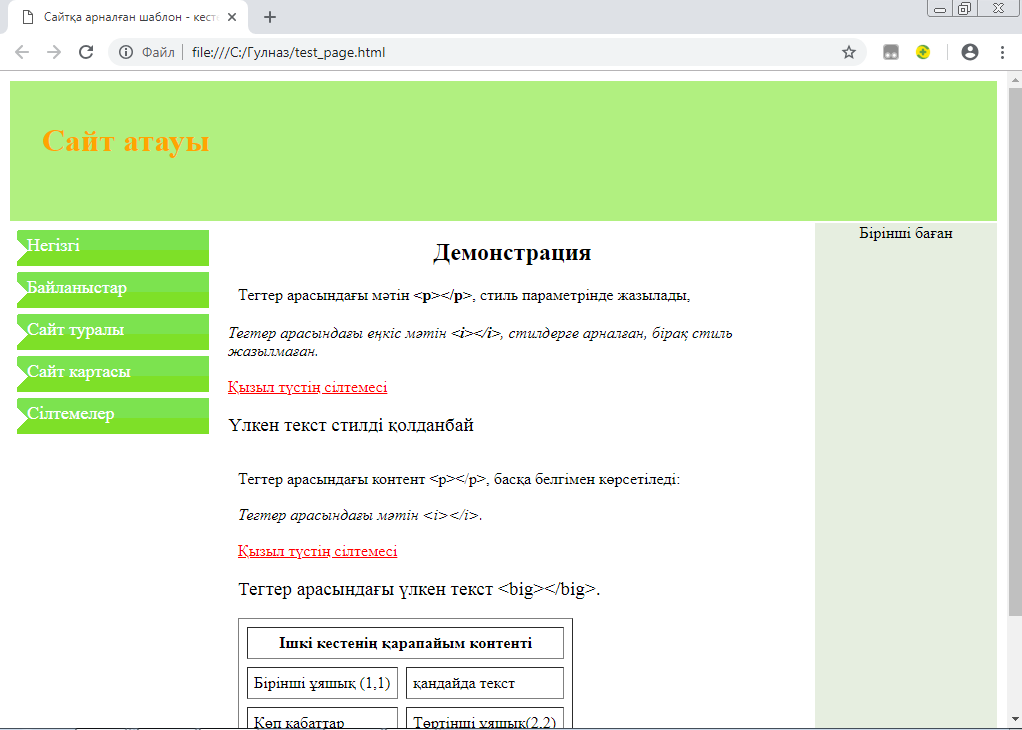
Task: Go back with the browser arrow
Action: 22,52
